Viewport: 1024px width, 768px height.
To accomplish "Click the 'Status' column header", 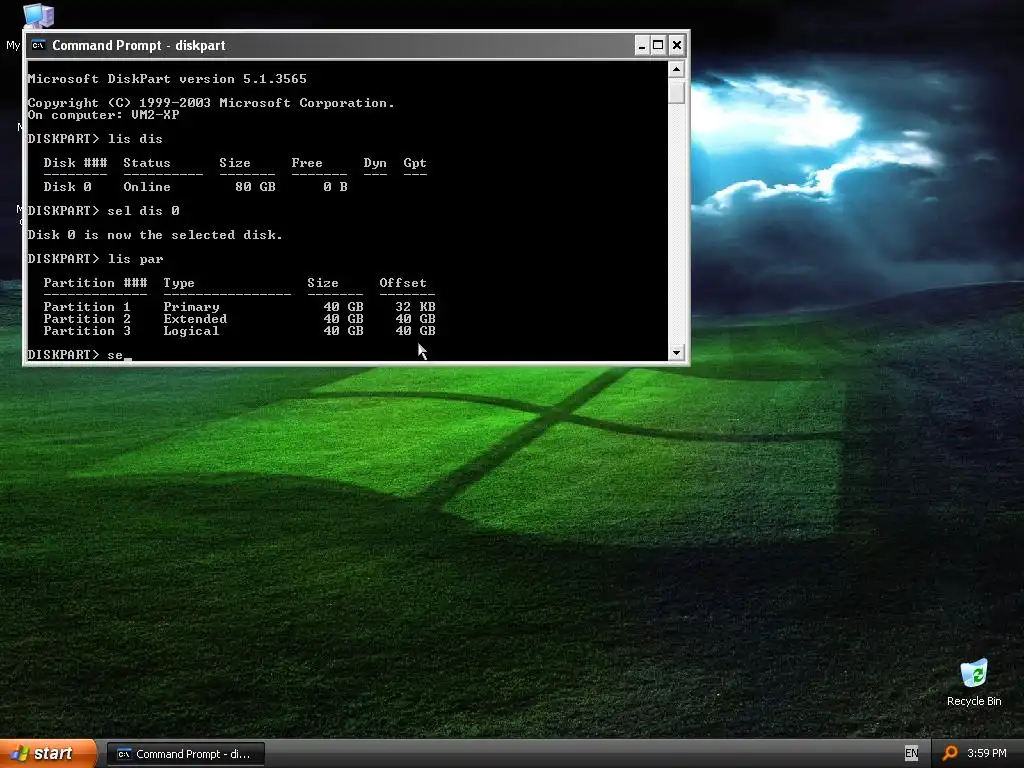I will coord(147,163).
